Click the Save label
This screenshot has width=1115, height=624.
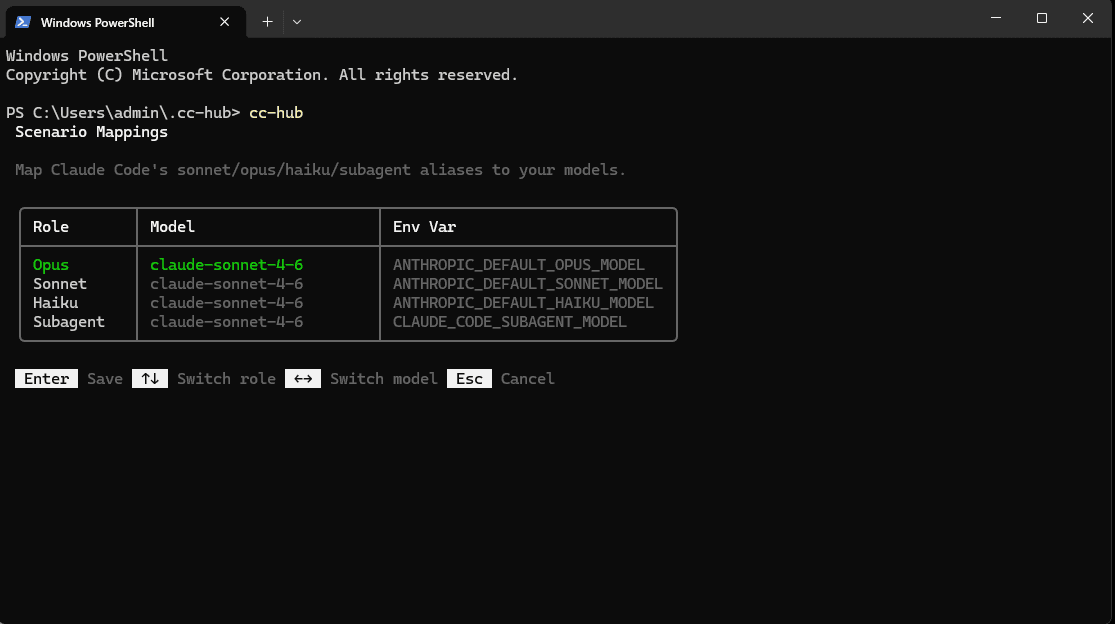pos(105,379)
